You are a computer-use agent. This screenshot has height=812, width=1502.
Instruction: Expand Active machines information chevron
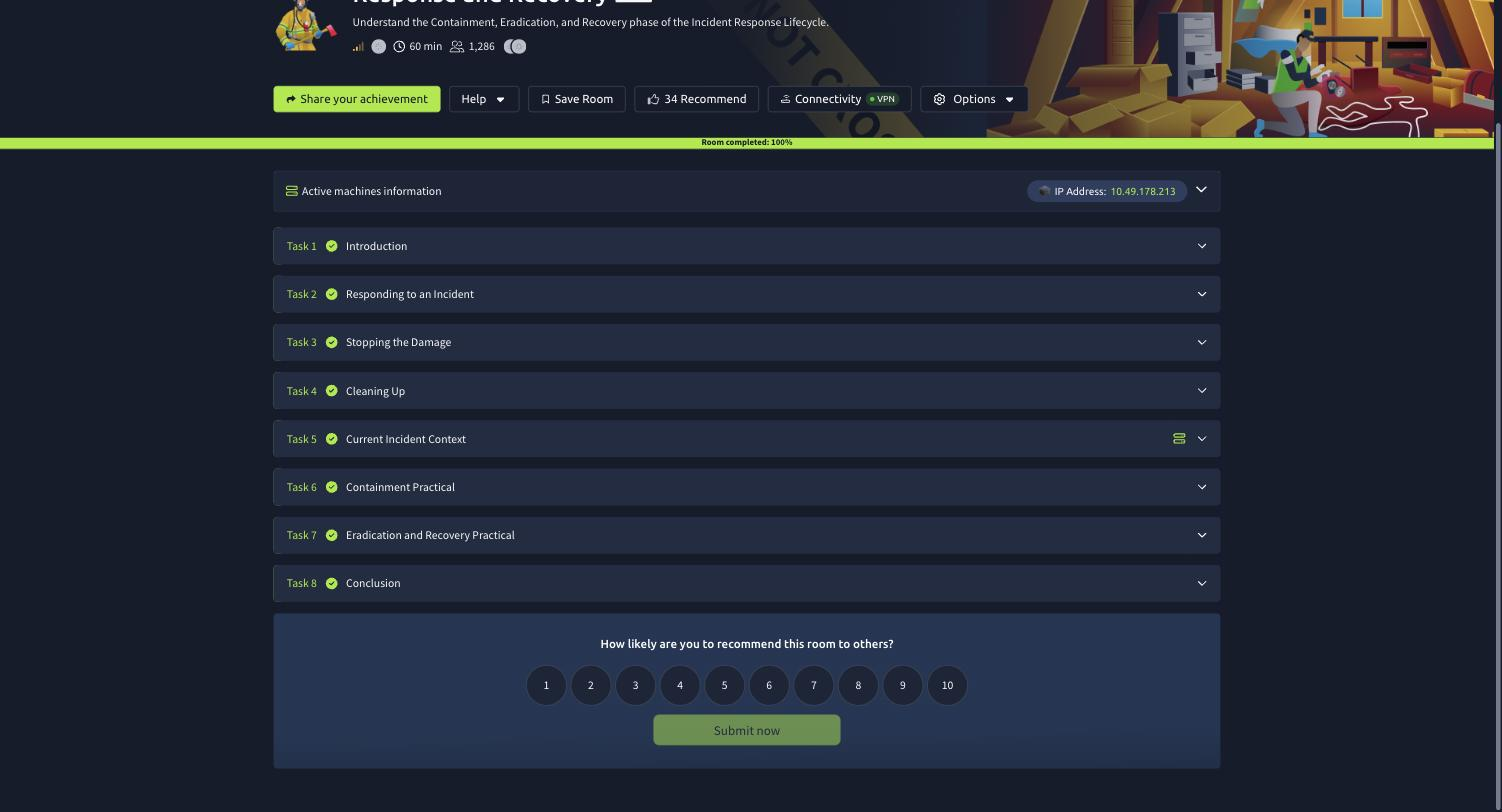tap(1202, 190)
